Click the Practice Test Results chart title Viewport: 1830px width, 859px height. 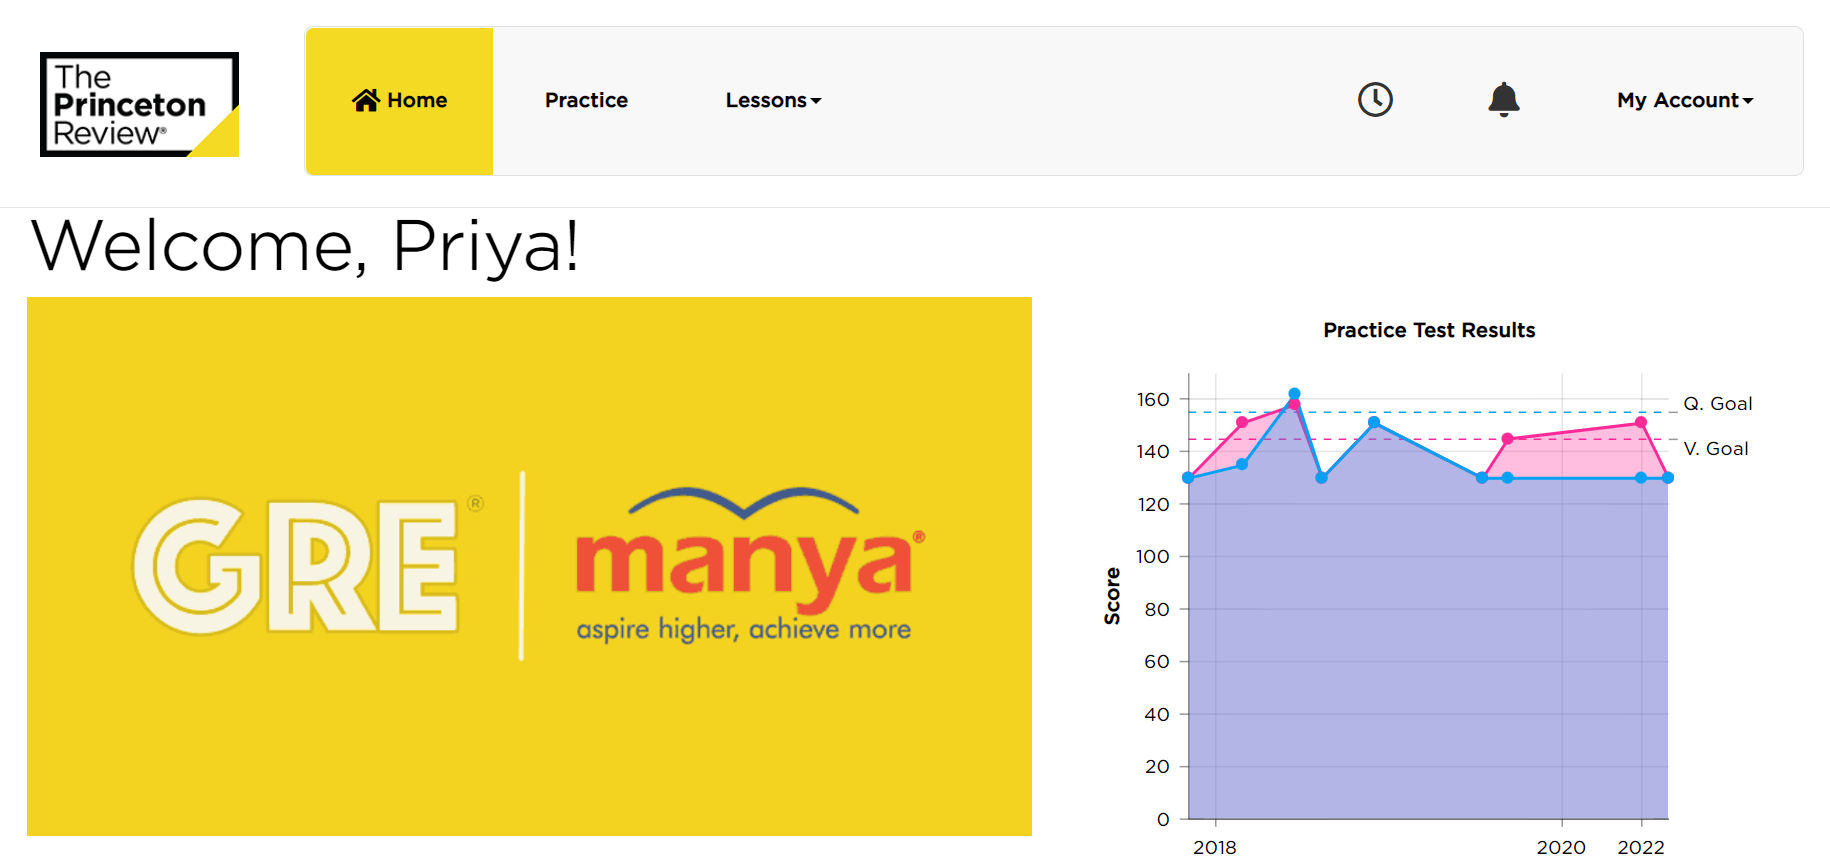click(1429, 330)
